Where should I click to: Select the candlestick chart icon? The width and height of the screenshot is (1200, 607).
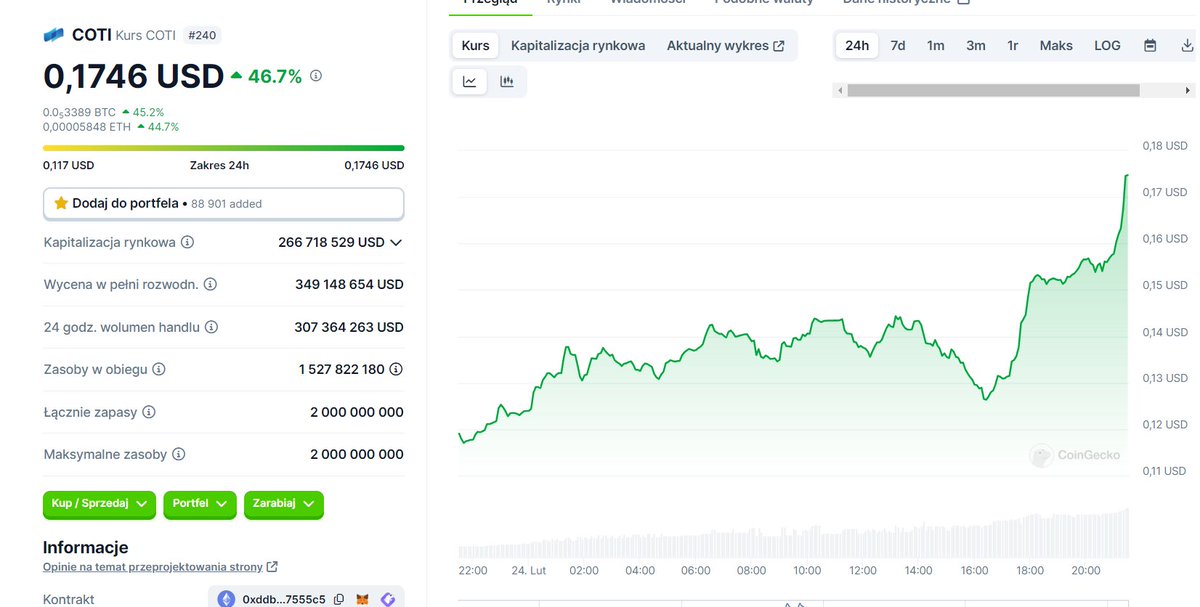507,81
